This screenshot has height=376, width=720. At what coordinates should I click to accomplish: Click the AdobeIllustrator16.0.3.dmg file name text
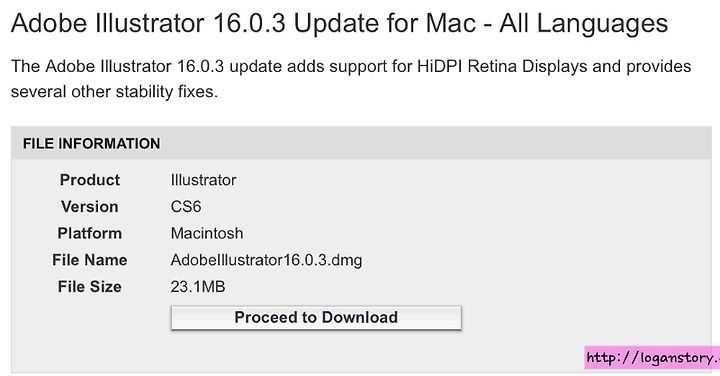click(266, 260)
